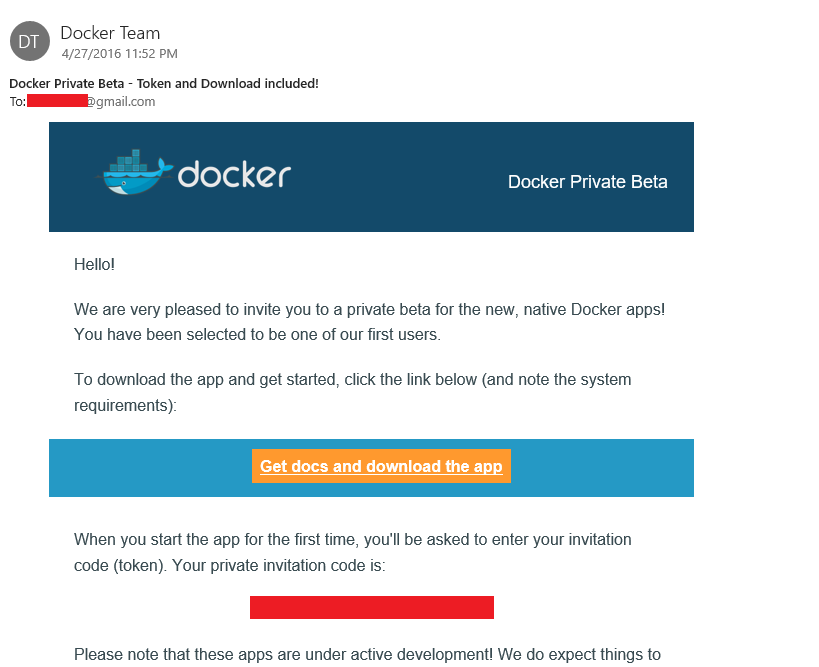Viewport: 819px width, 667px height.
Task: Open the Get docs and download the app link
Action: tap(381, 466)
